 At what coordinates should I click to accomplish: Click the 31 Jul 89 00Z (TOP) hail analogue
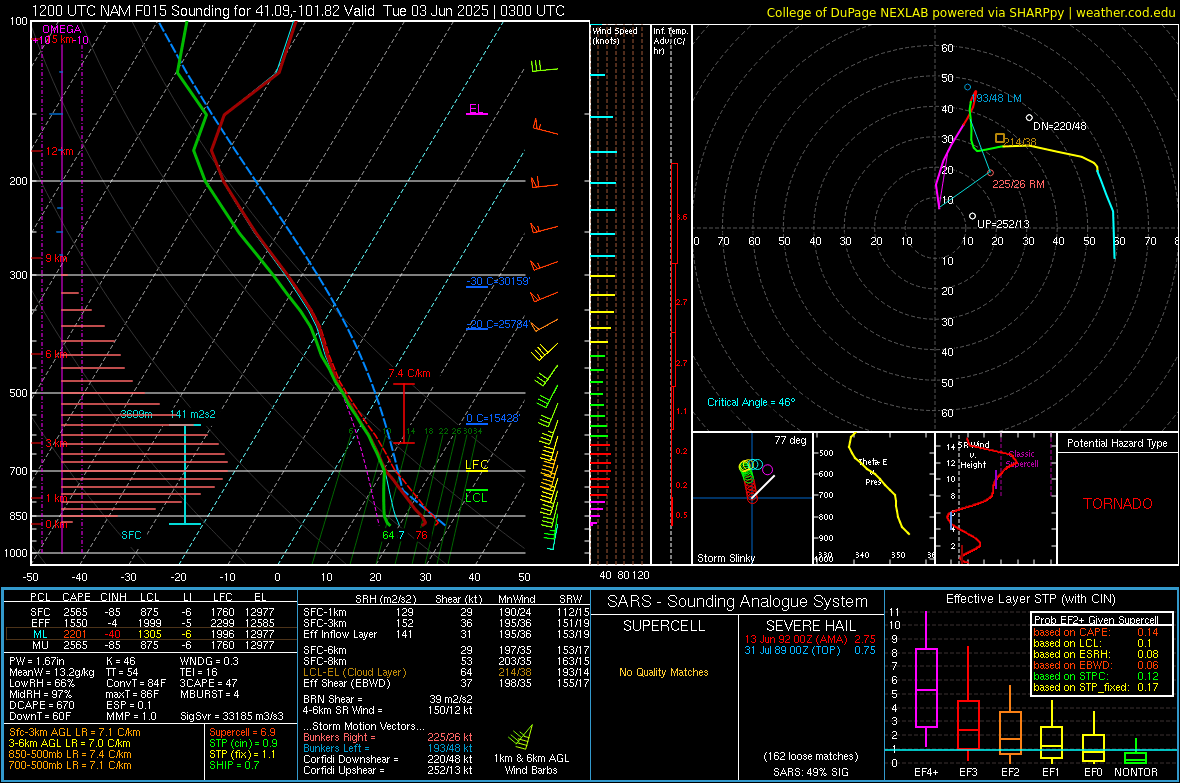coord(810,650)
